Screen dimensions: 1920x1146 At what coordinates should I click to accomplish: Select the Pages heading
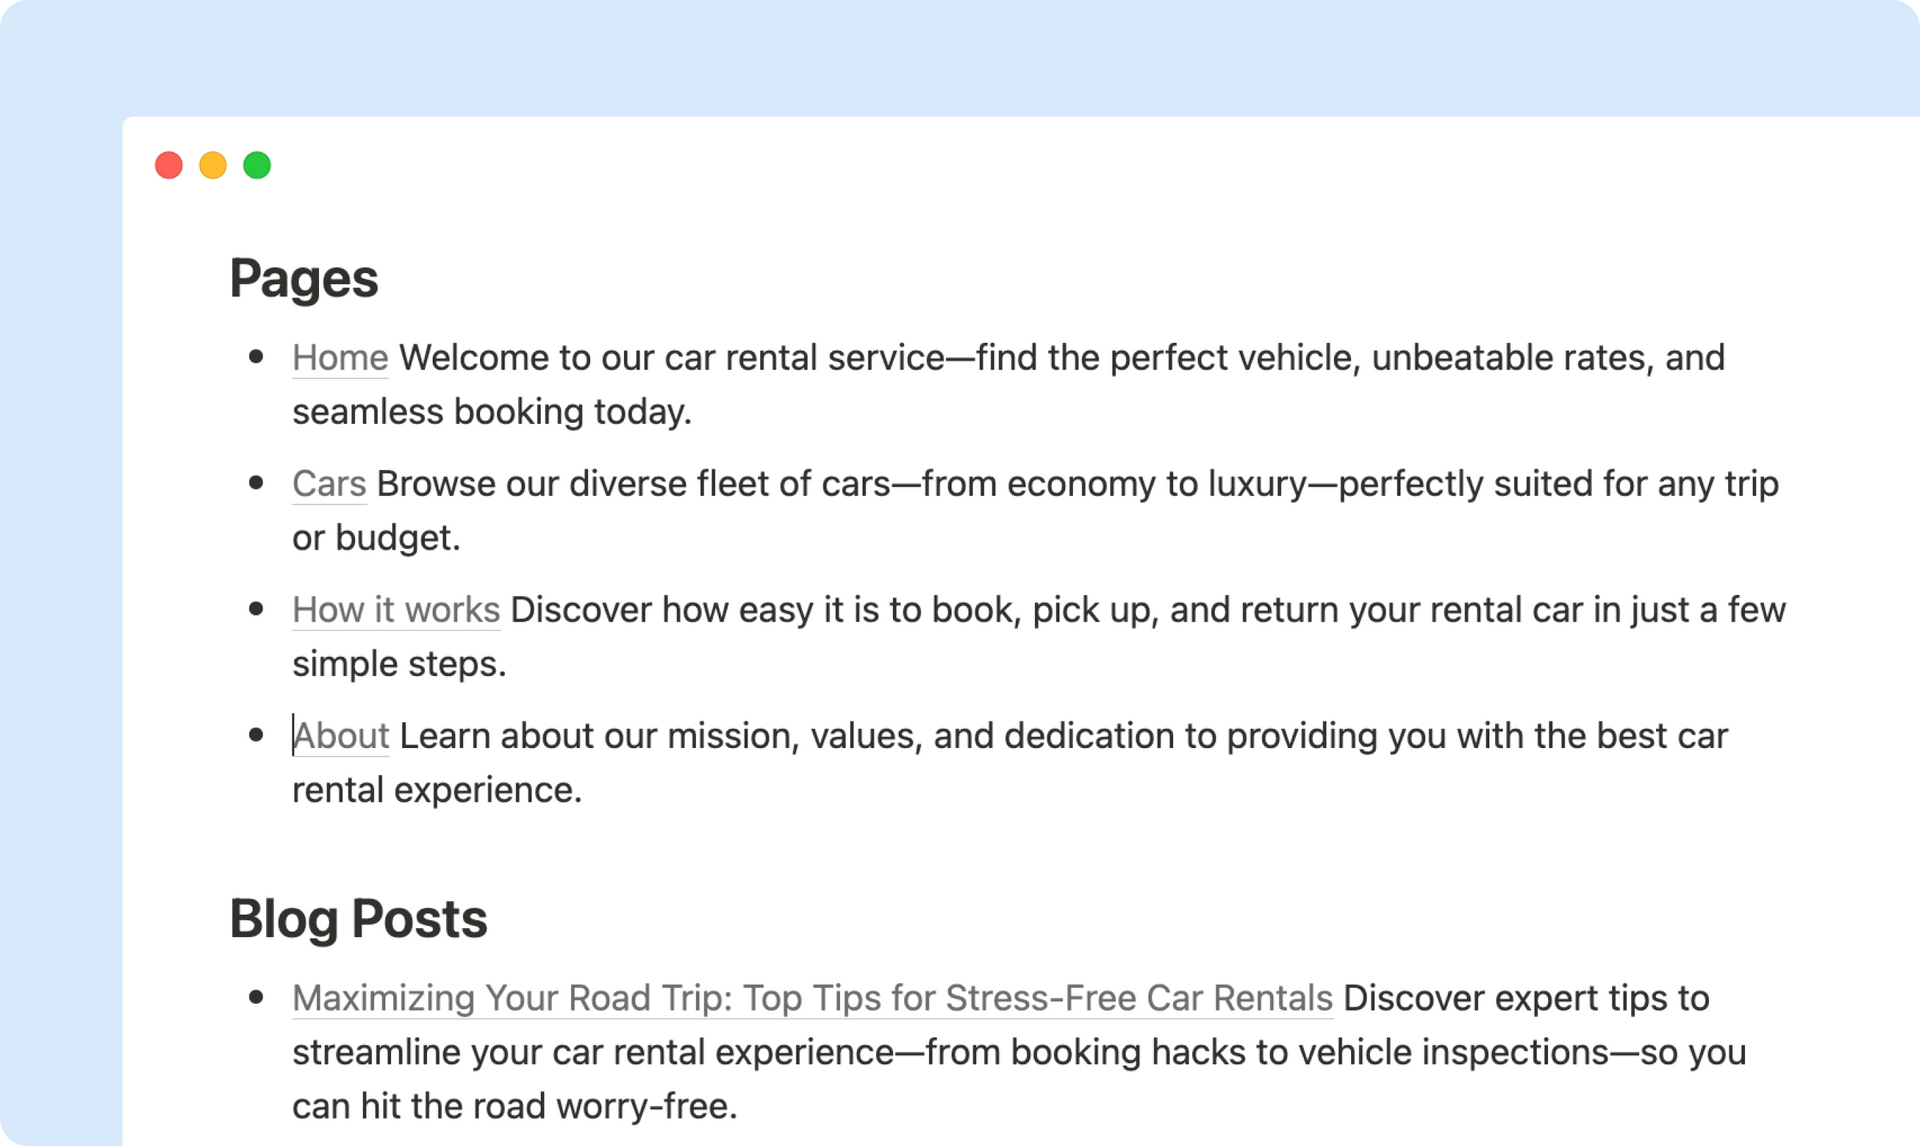(304, 279)
